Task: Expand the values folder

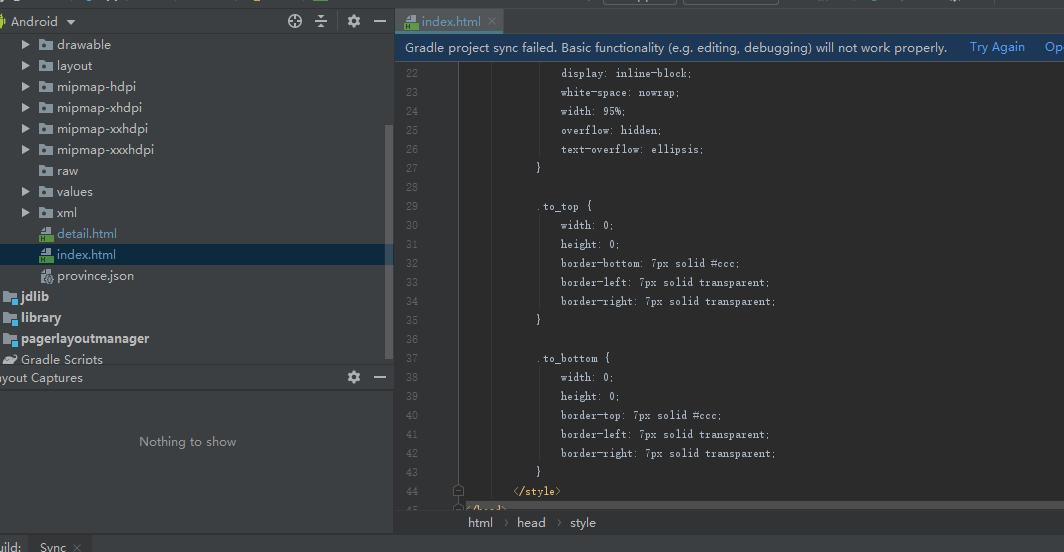Action: [x=26, y=192]
